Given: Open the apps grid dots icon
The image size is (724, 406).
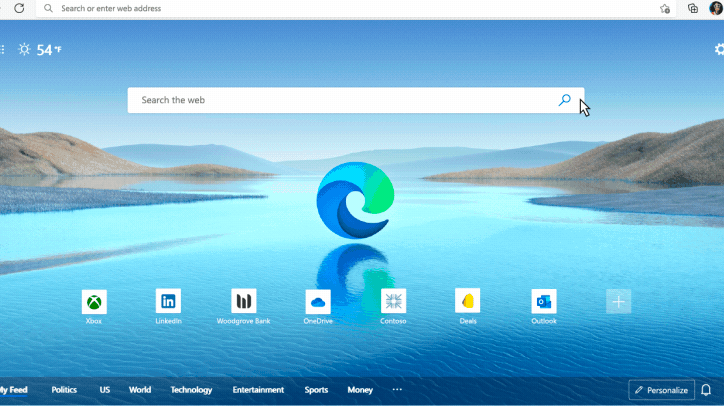Looking at the screenshot, I should pyautogui.click(x=3, y=49).
